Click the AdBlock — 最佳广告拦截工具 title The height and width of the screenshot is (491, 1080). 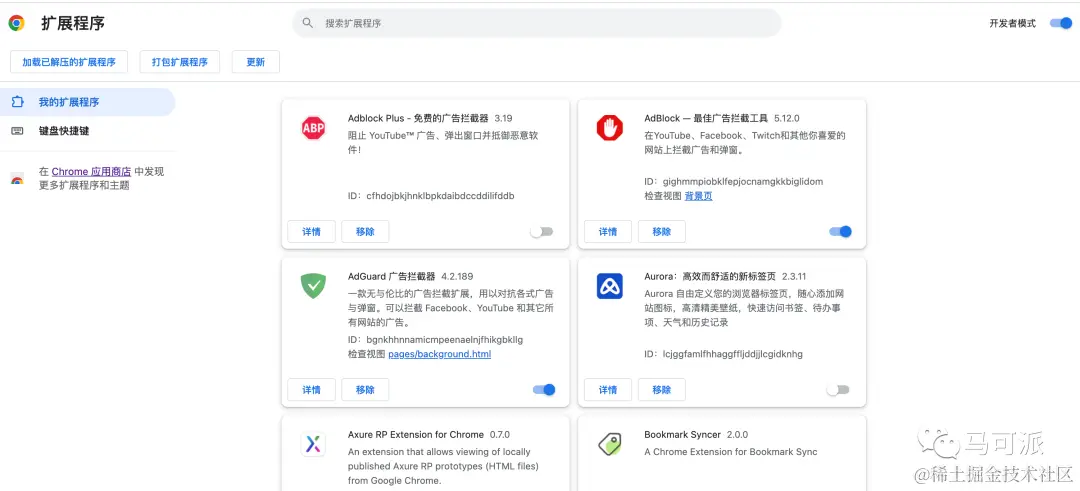706,118
